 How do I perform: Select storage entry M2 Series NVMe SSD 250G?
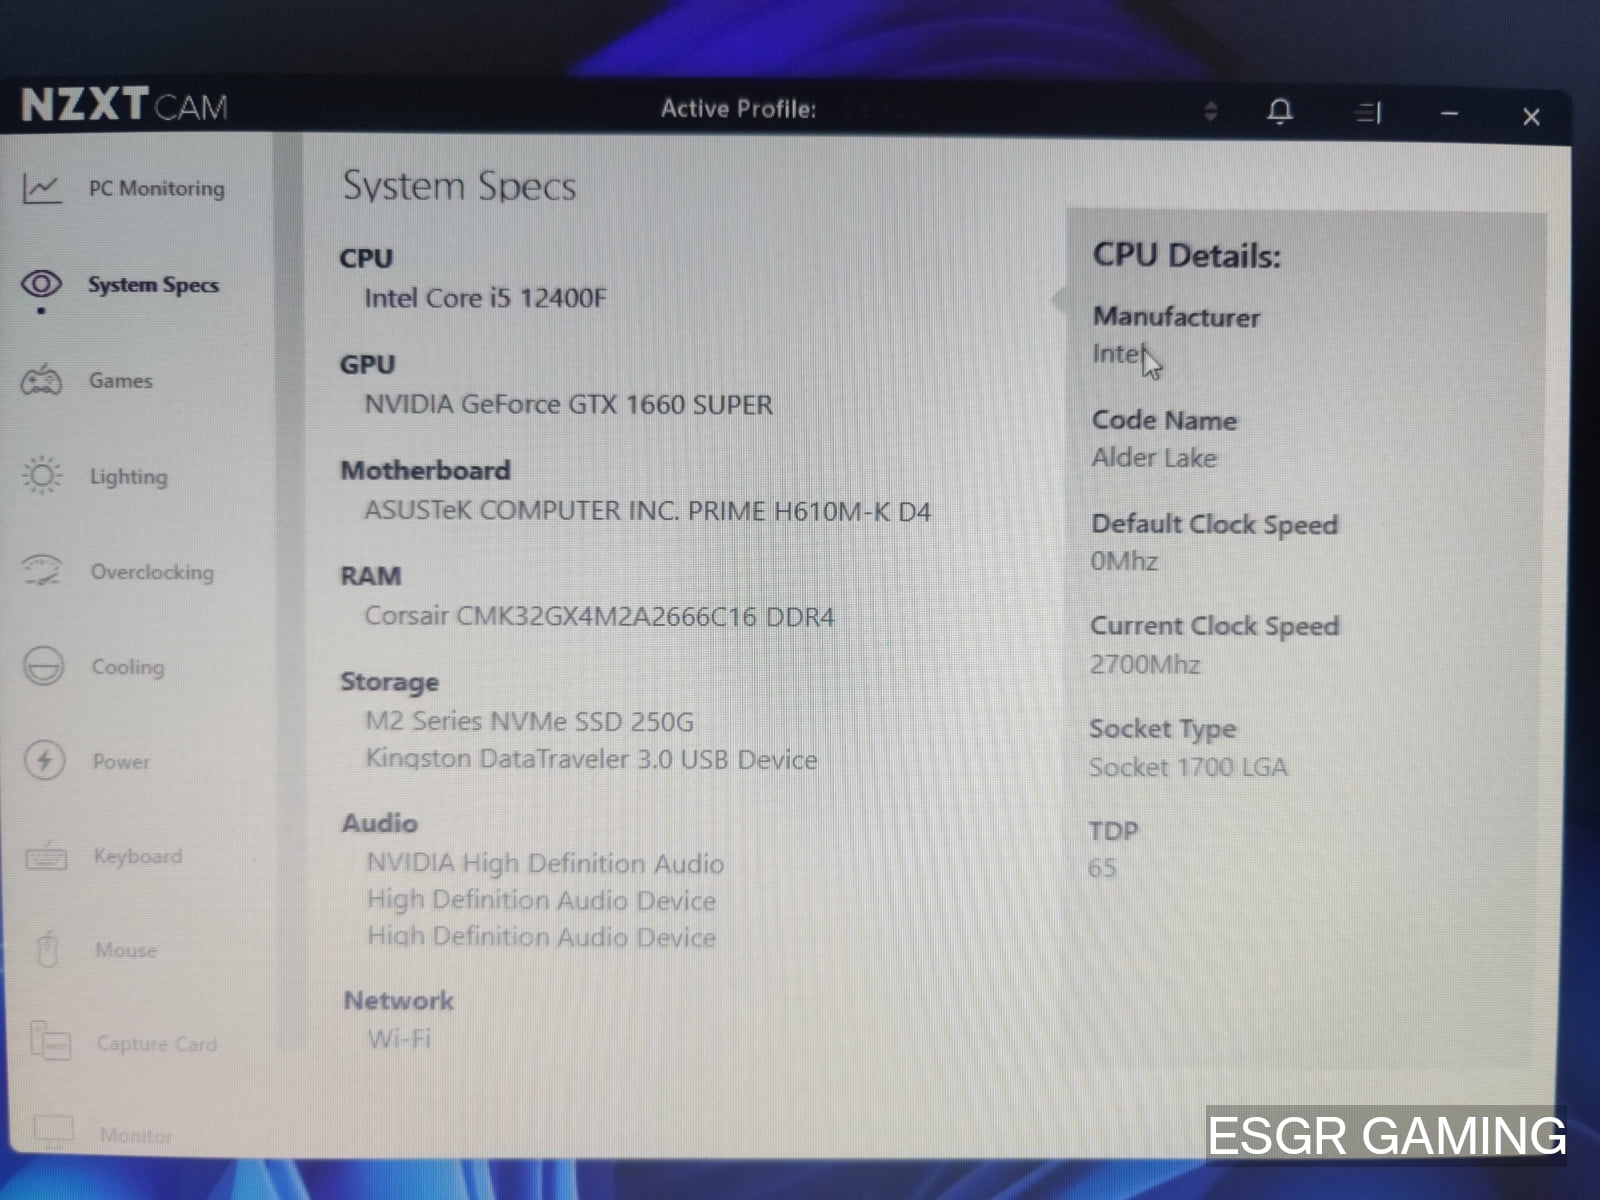(x=529, y=721)
